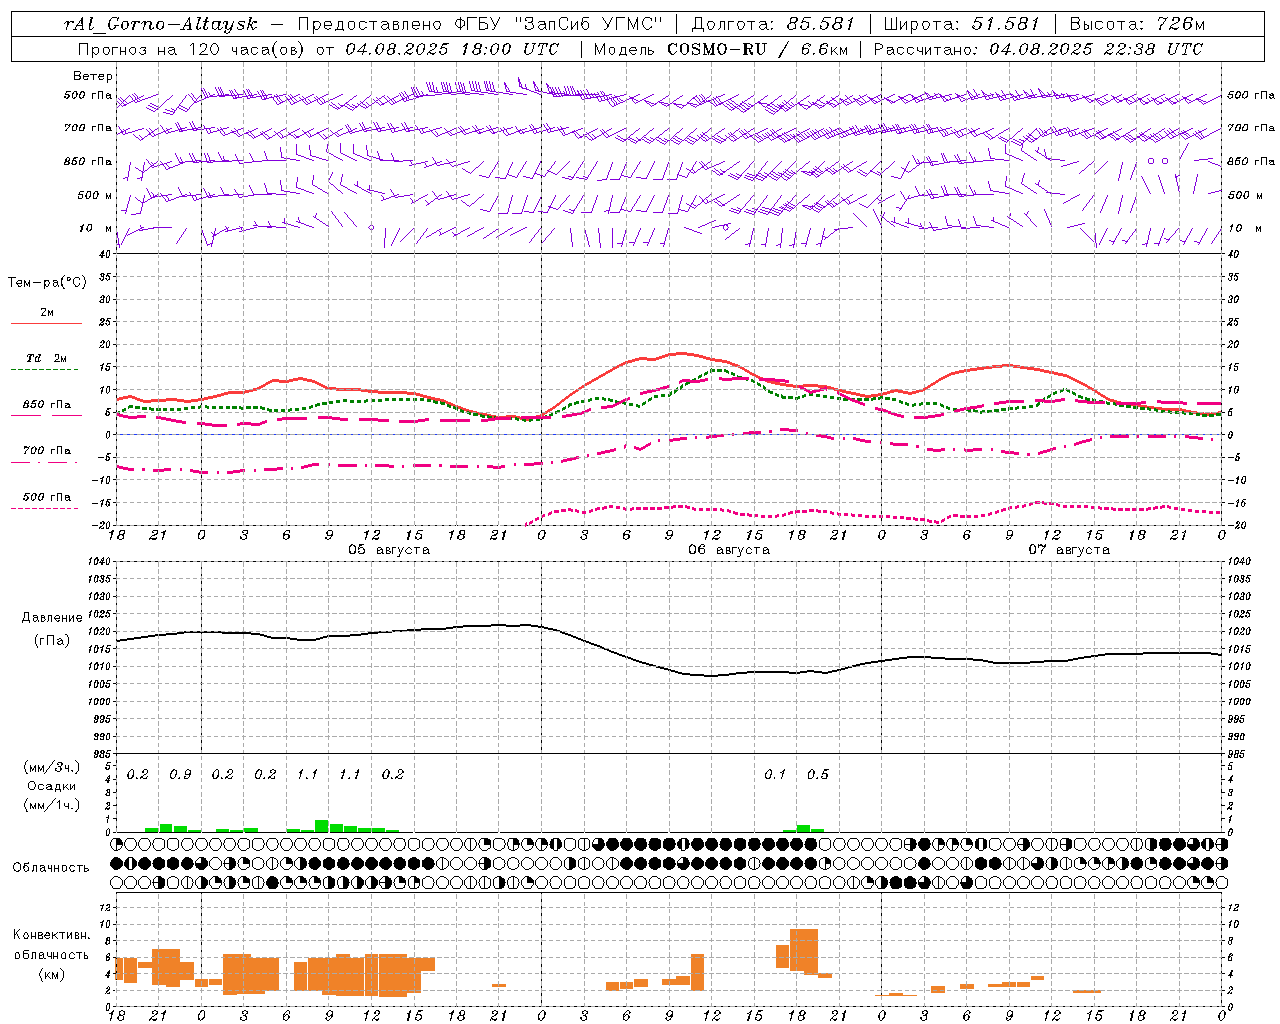Click the 10 м wind level label on the left
1280x1024 pixels.
pos(95,228)
